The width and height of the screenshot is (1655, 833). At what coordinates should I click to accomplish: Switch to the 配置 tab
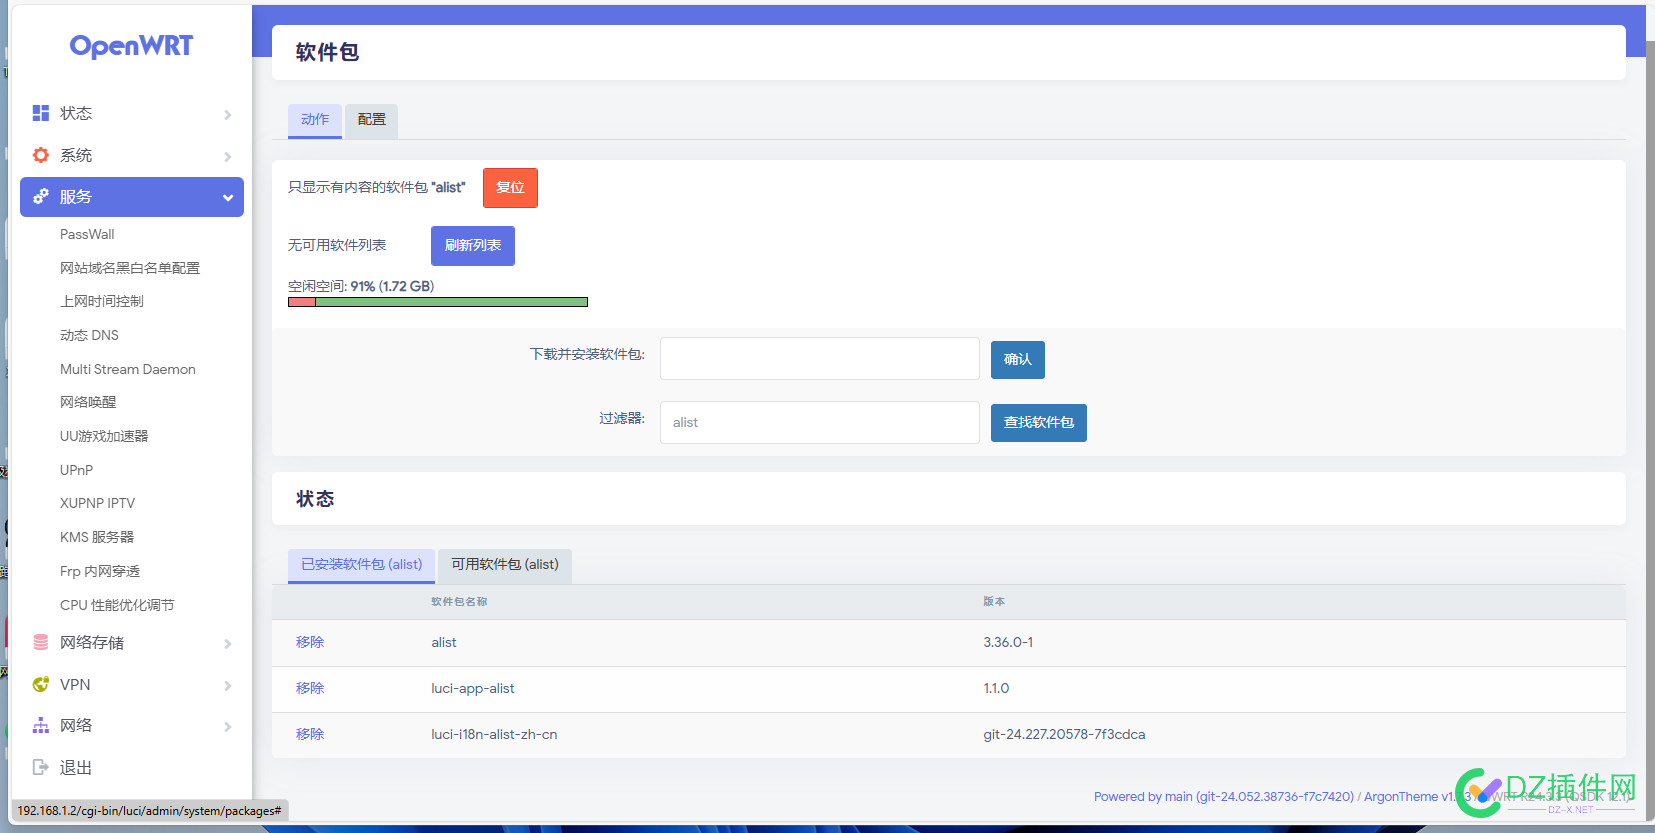(x=372, y=120)
